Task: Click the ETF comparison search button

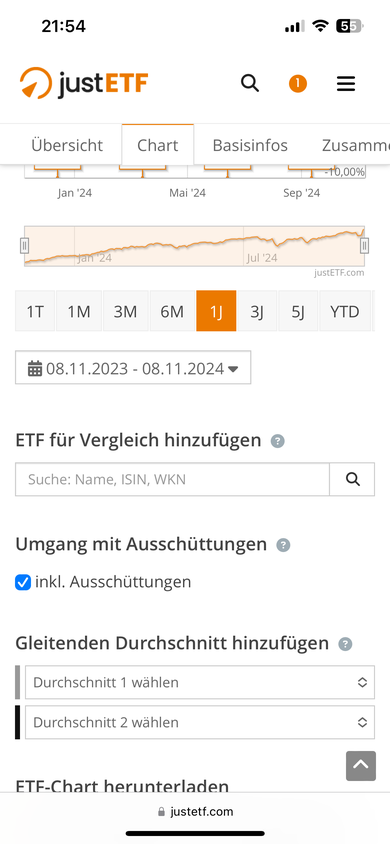Action: click(352, 479)
